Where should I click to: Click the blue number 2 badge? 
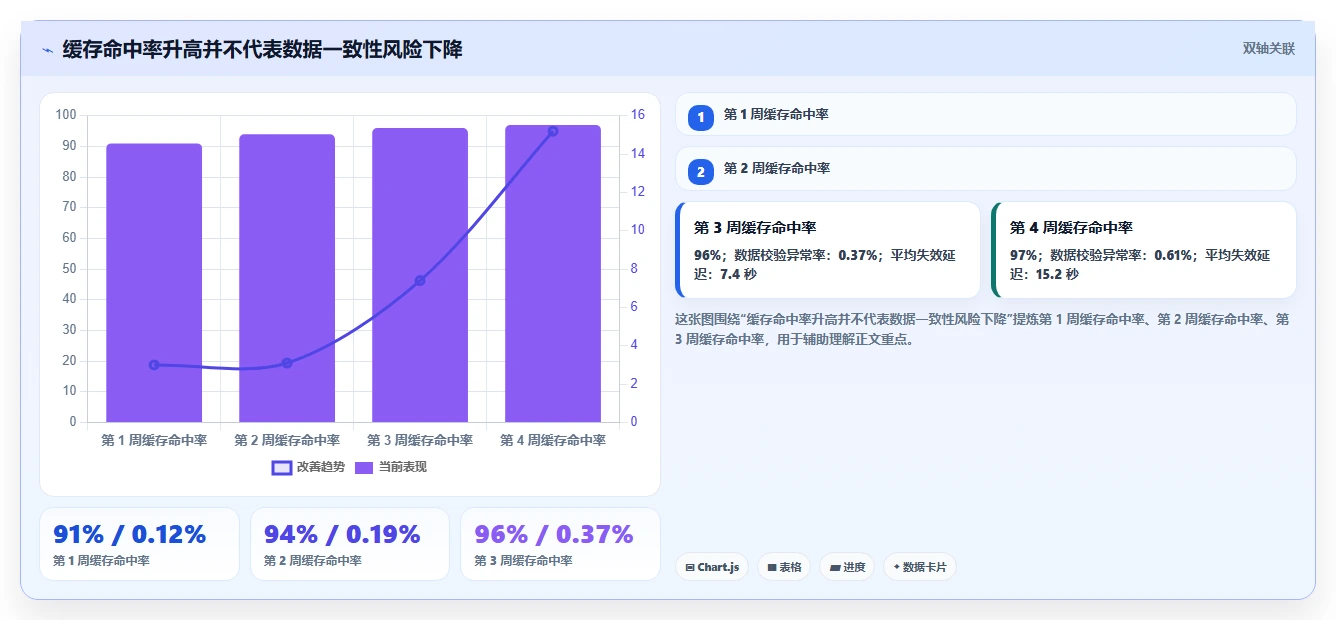pyautogui.click(x=701, y=172)
